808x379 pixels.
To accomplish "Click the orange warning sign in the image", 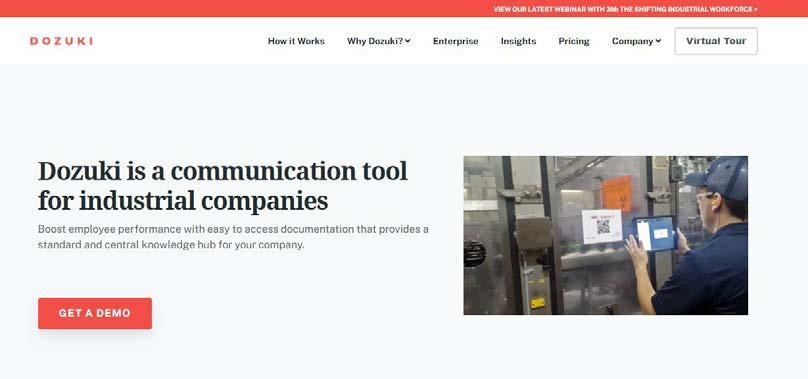I will (617, 193).
